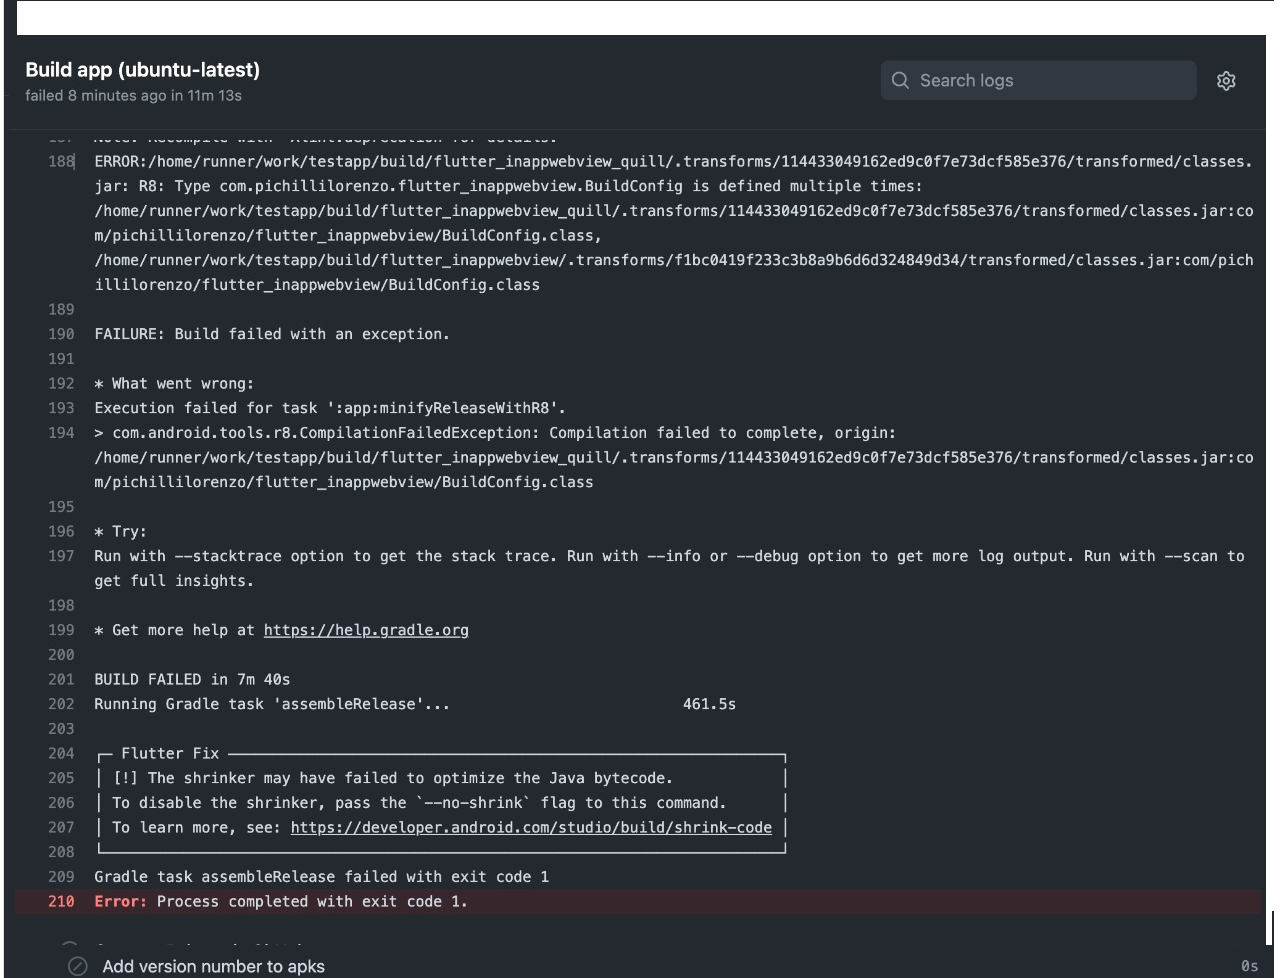
Task: Click the shrinker may have failed message line
Action: (x=392, y=778)
